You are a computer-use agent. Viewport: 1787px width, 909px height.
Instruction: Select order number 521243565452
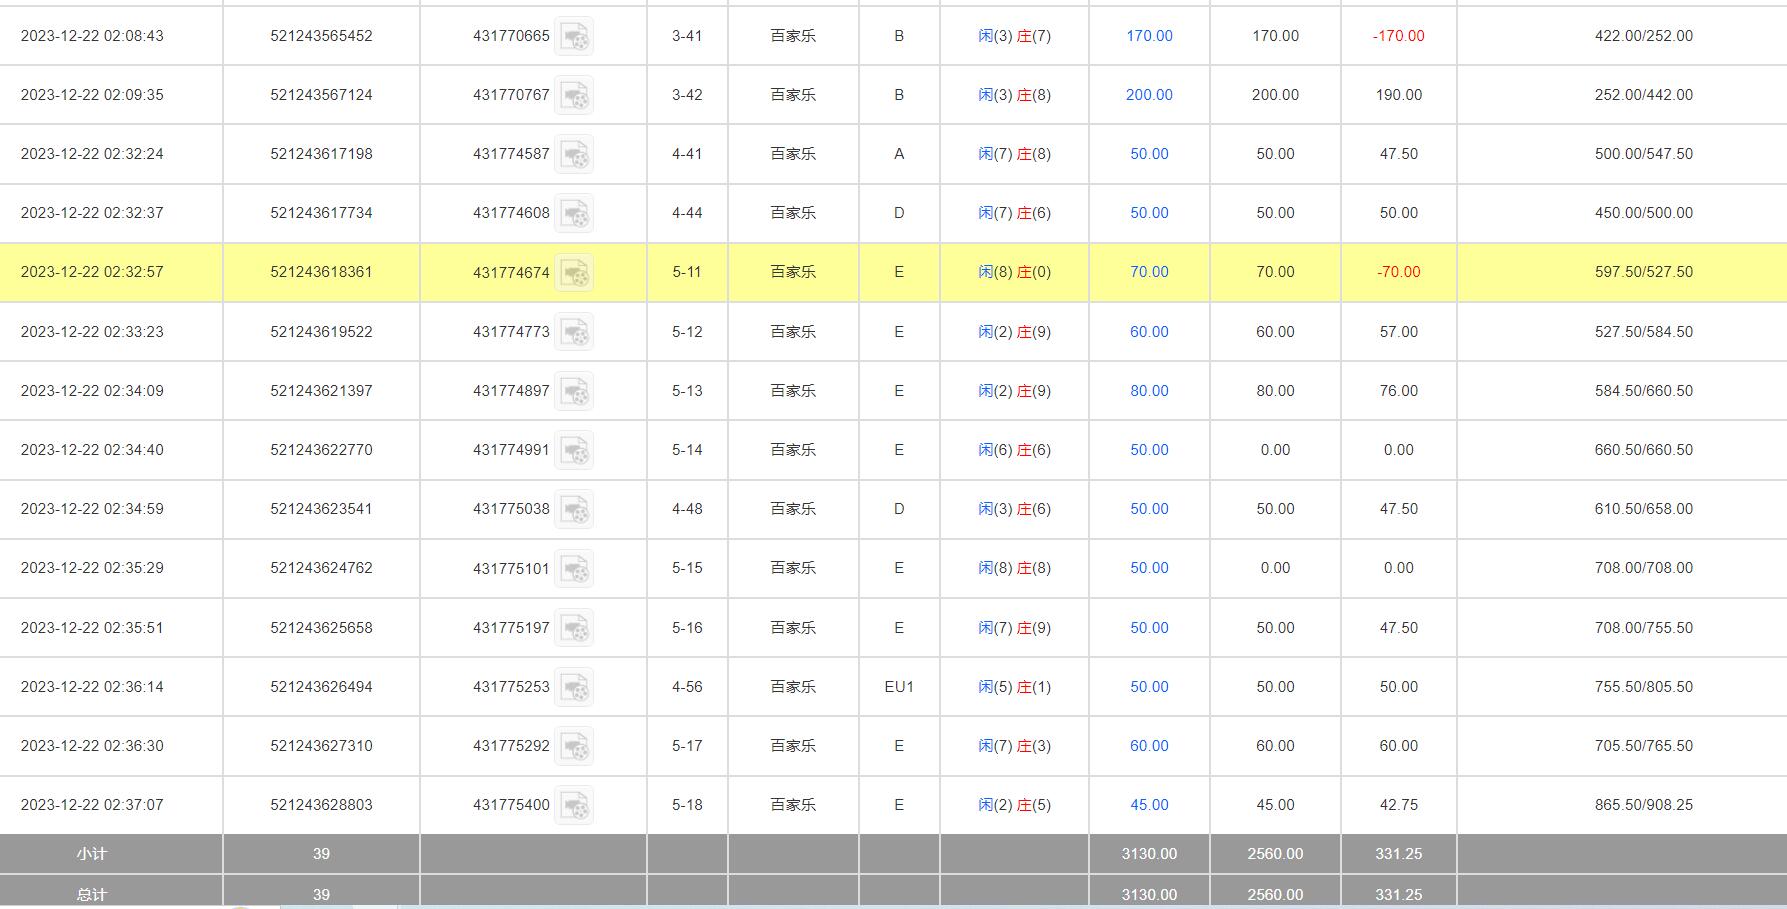point(321,36)
